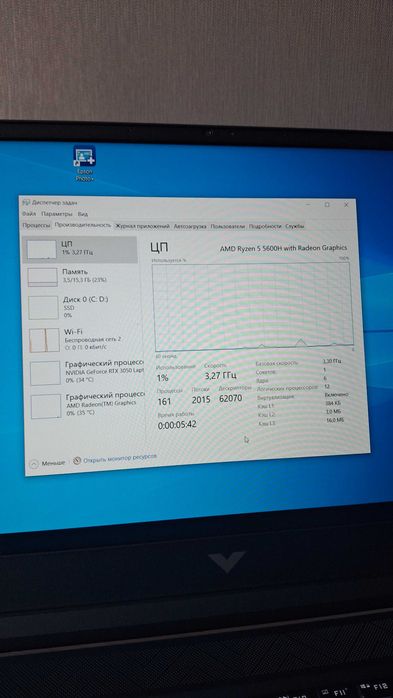Image resolution: width=393 pixels, height=698 pixels.
Task: Open the Подробности tab
Action: (x=265, y=226)
